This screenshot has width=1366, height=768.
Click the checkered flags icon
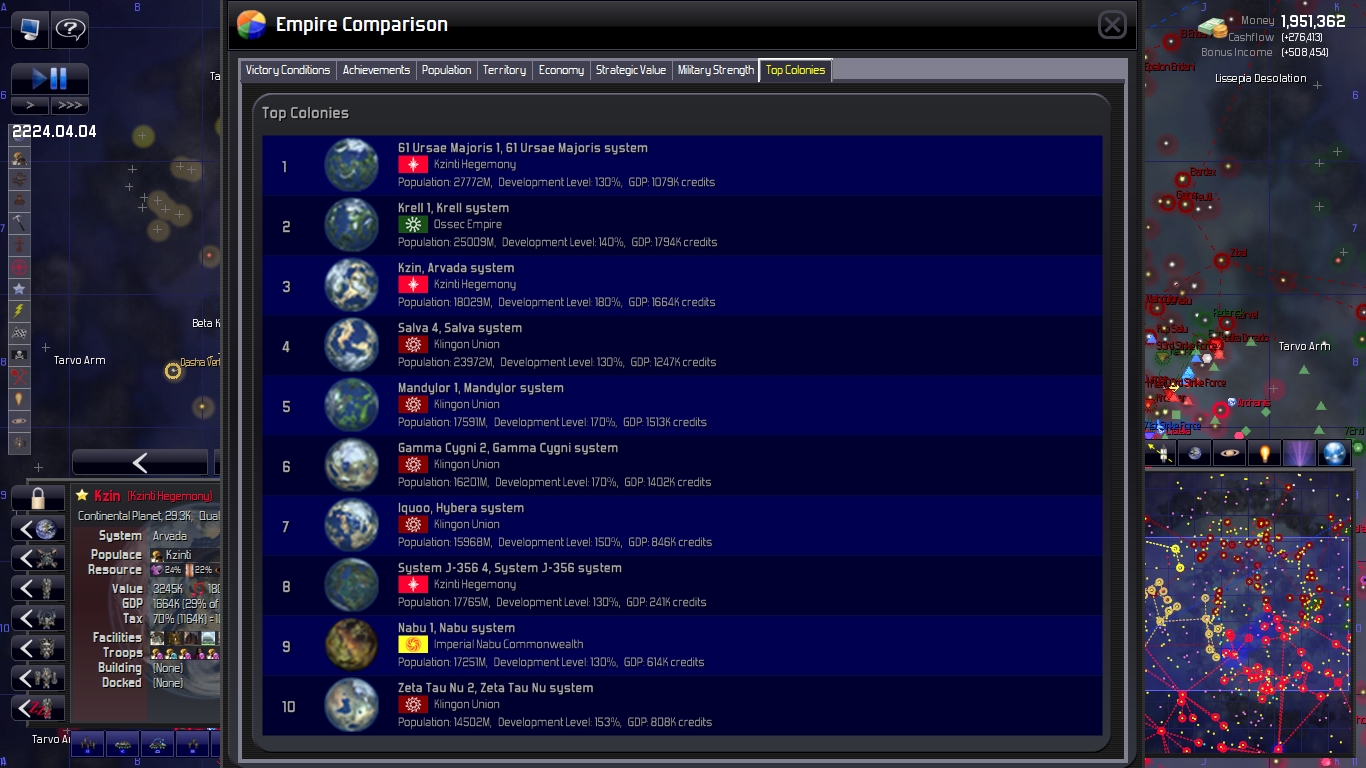(x=19, y=333)
